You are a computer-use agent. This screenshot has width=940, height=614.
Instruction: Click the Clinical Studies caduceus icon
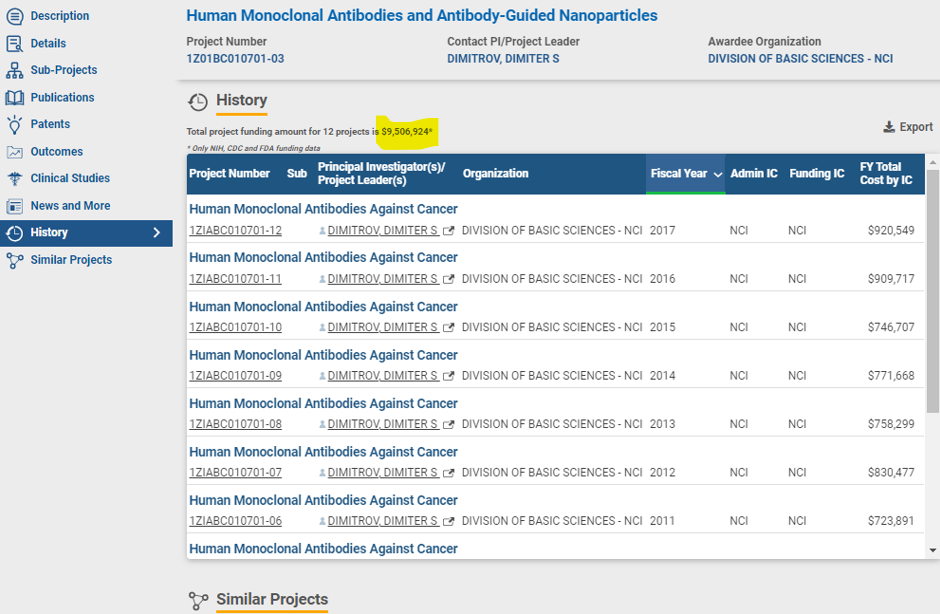pyautogui.click(x=14, y=179)
